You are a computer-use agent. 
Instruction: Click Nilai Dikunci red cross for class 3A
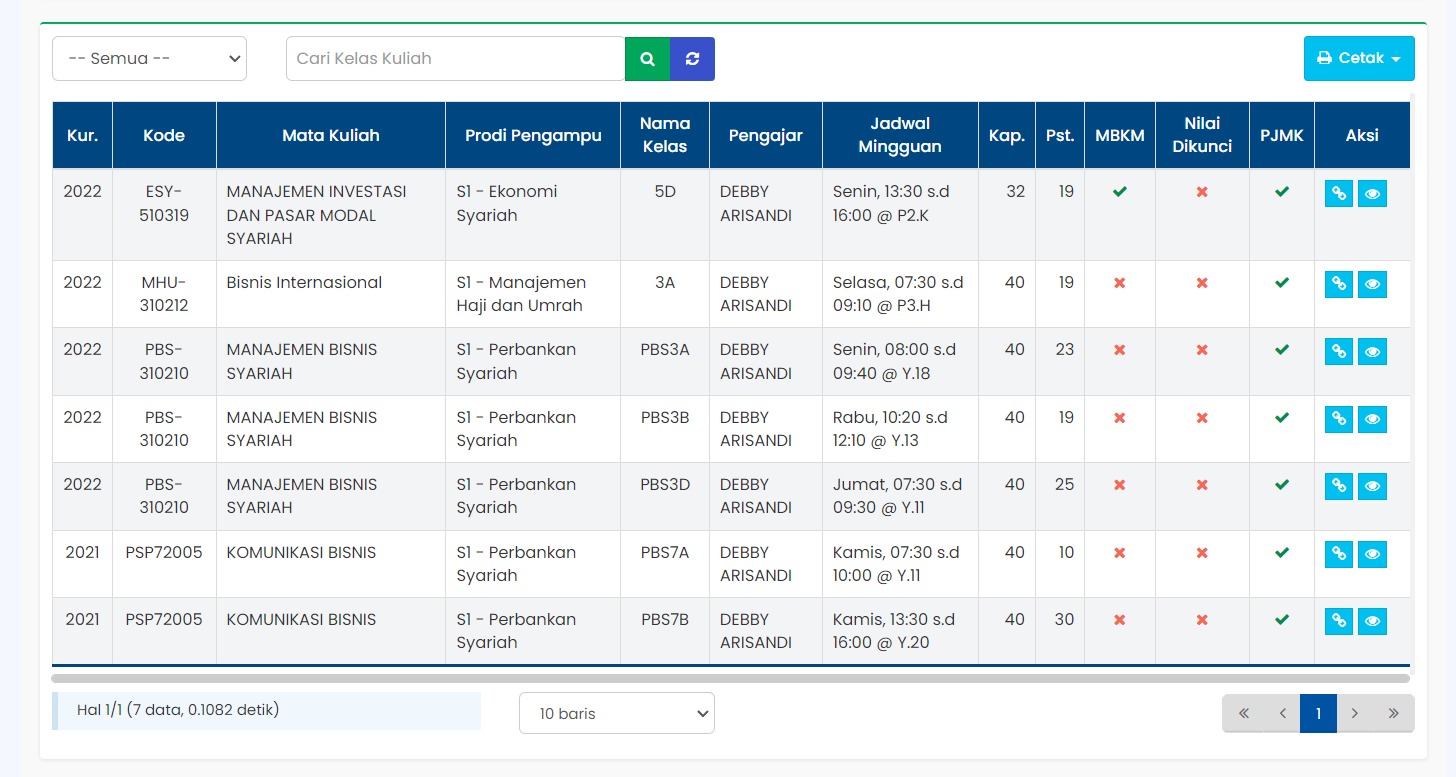click(x=1202, y=283)
